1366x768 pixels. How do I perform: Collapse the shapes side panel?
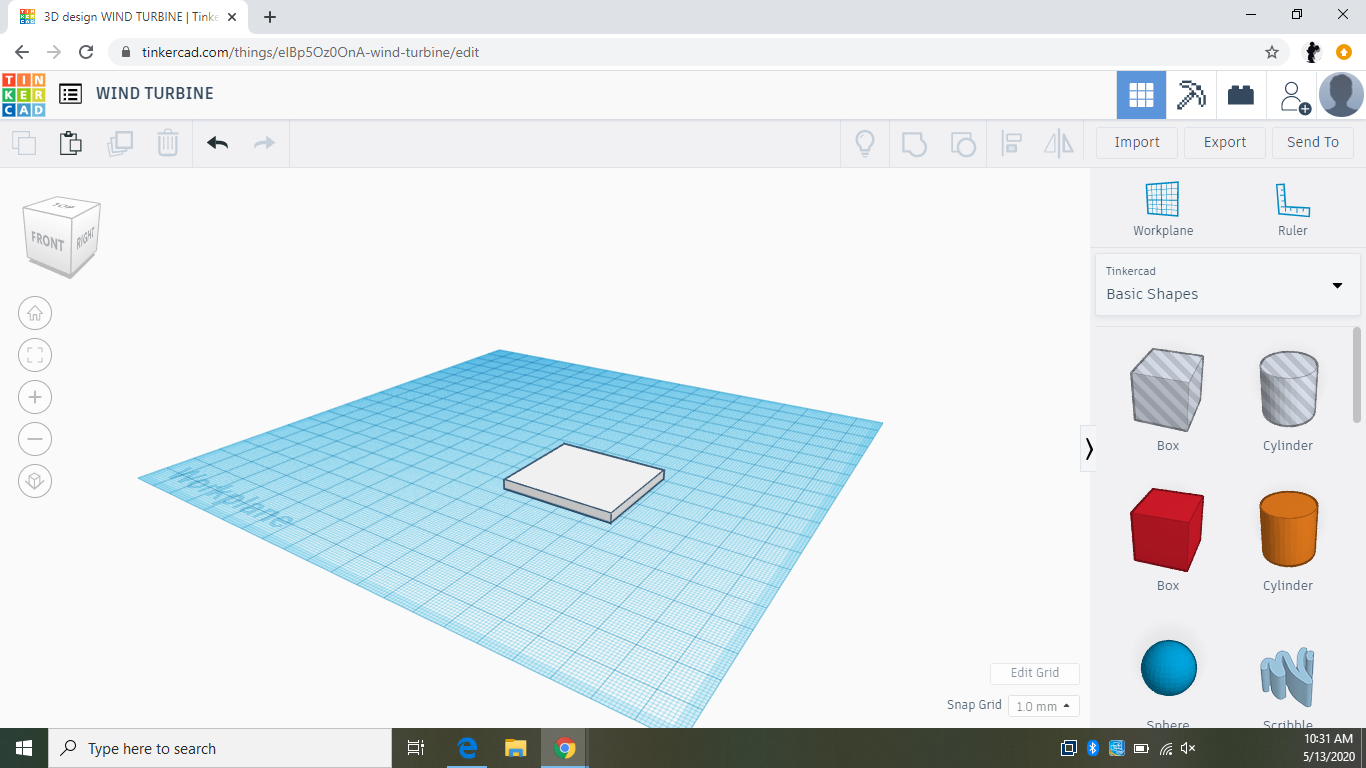[x=1089, y=448]
